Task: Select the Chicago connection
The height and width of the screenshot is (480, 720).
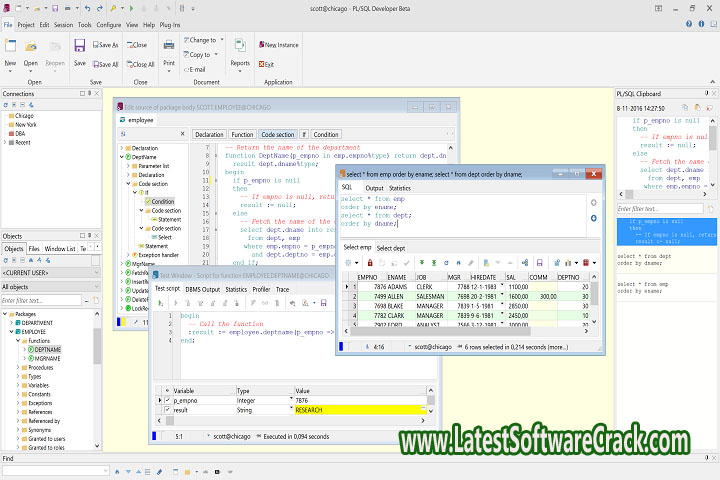Action: pyautogui.click(x=24, y=116)
